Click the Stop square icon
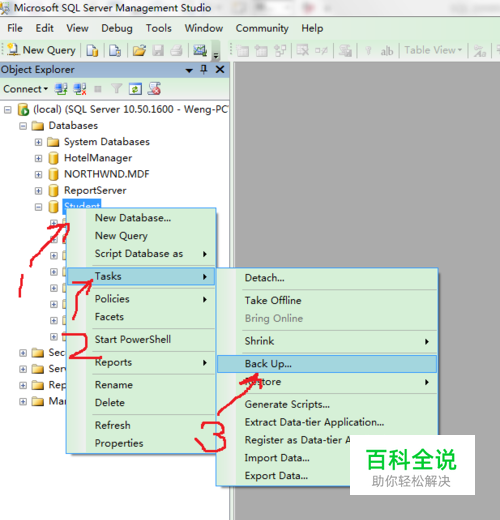 (x=98, y=89)
